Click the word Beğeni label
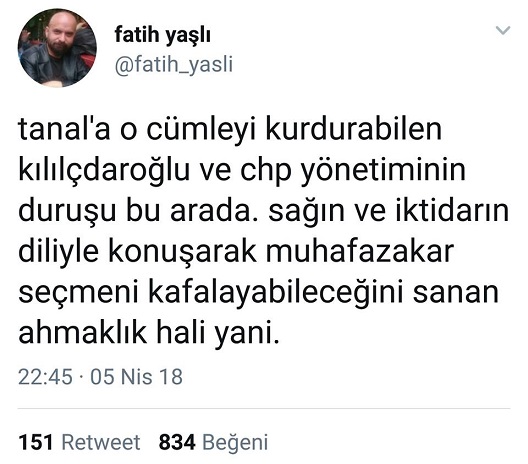 (x=235, y=443)
